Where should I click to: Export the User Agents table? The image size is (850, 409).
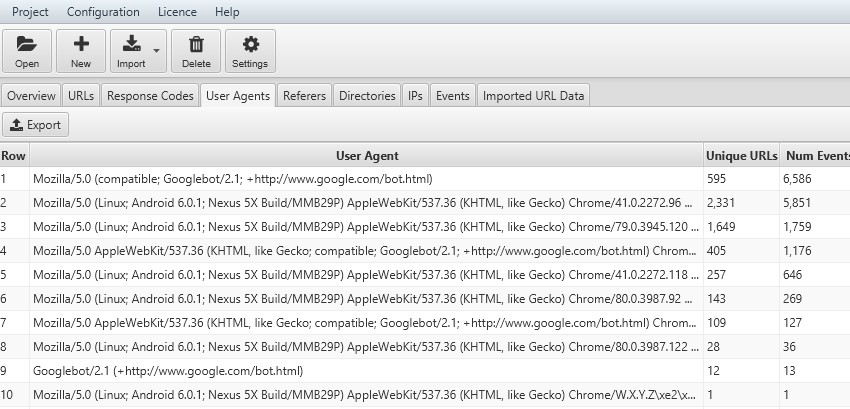(35, 125)
